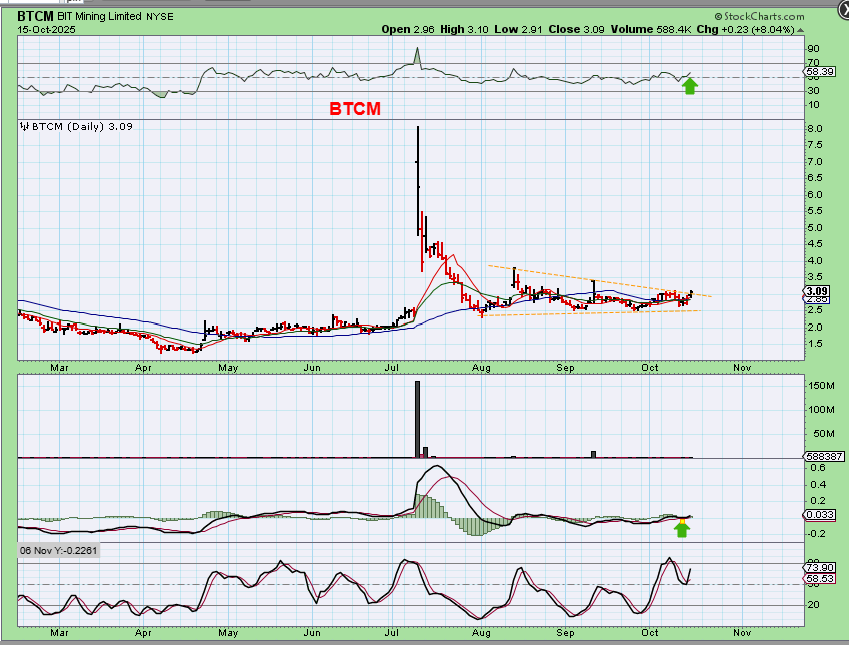849x645 pixels.
Task: Click the 50M volume axis label
Action: coord(823,434)
